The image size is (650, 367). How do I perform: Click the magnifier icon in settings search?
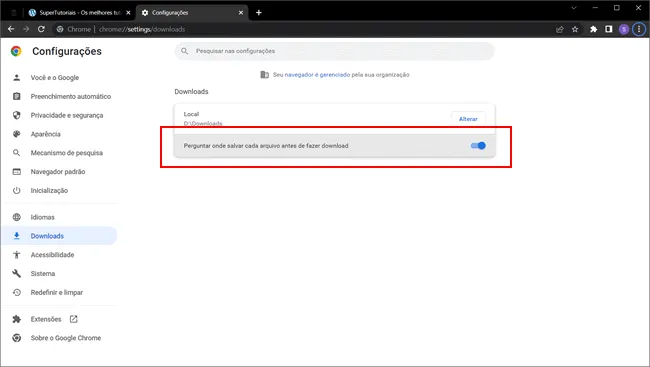[184, 51]
